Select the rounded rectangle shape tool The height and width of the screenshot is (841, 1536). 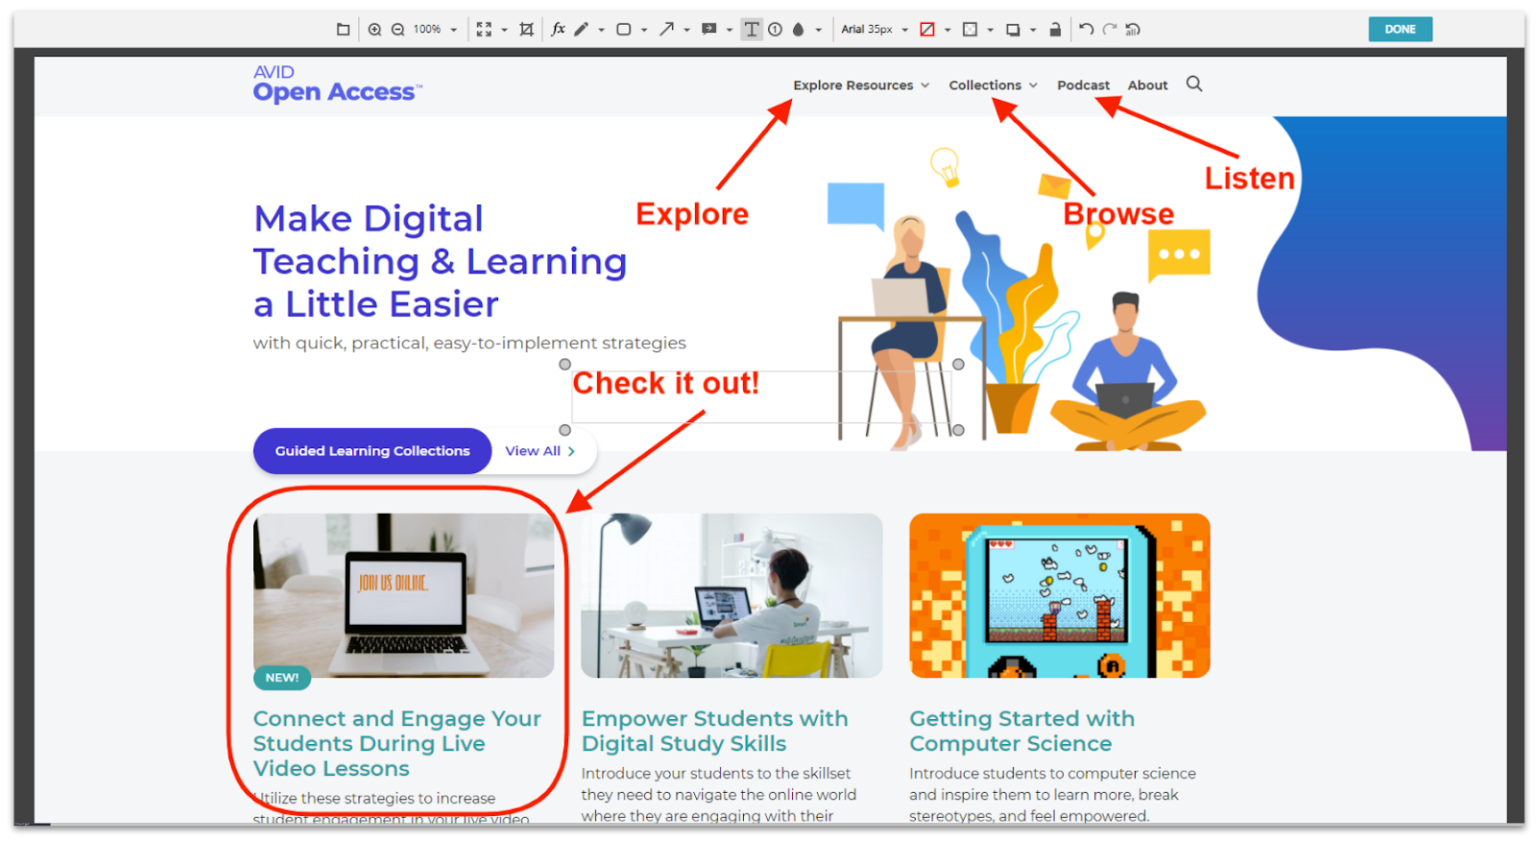623,30
